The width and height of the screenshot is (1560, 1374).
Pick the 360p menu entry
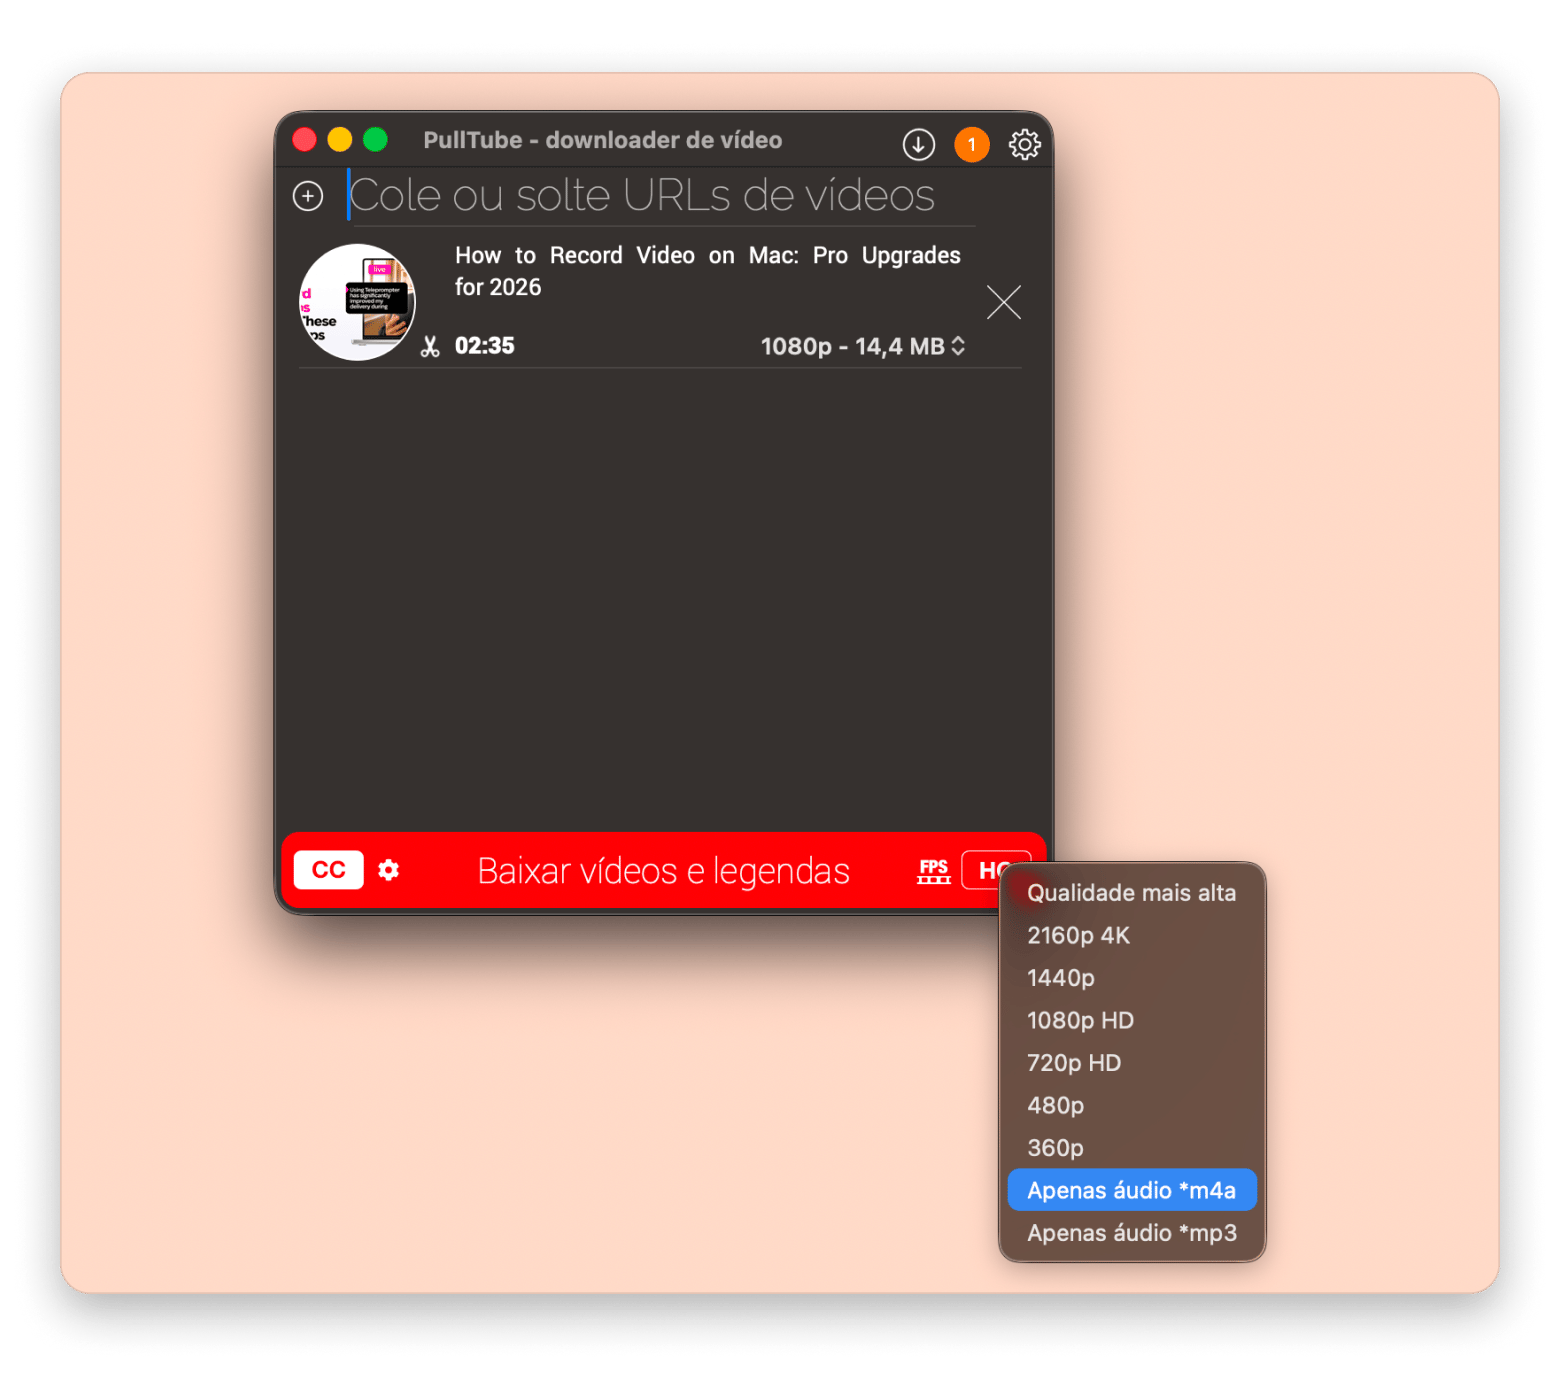click(x=1131, y=1148)
